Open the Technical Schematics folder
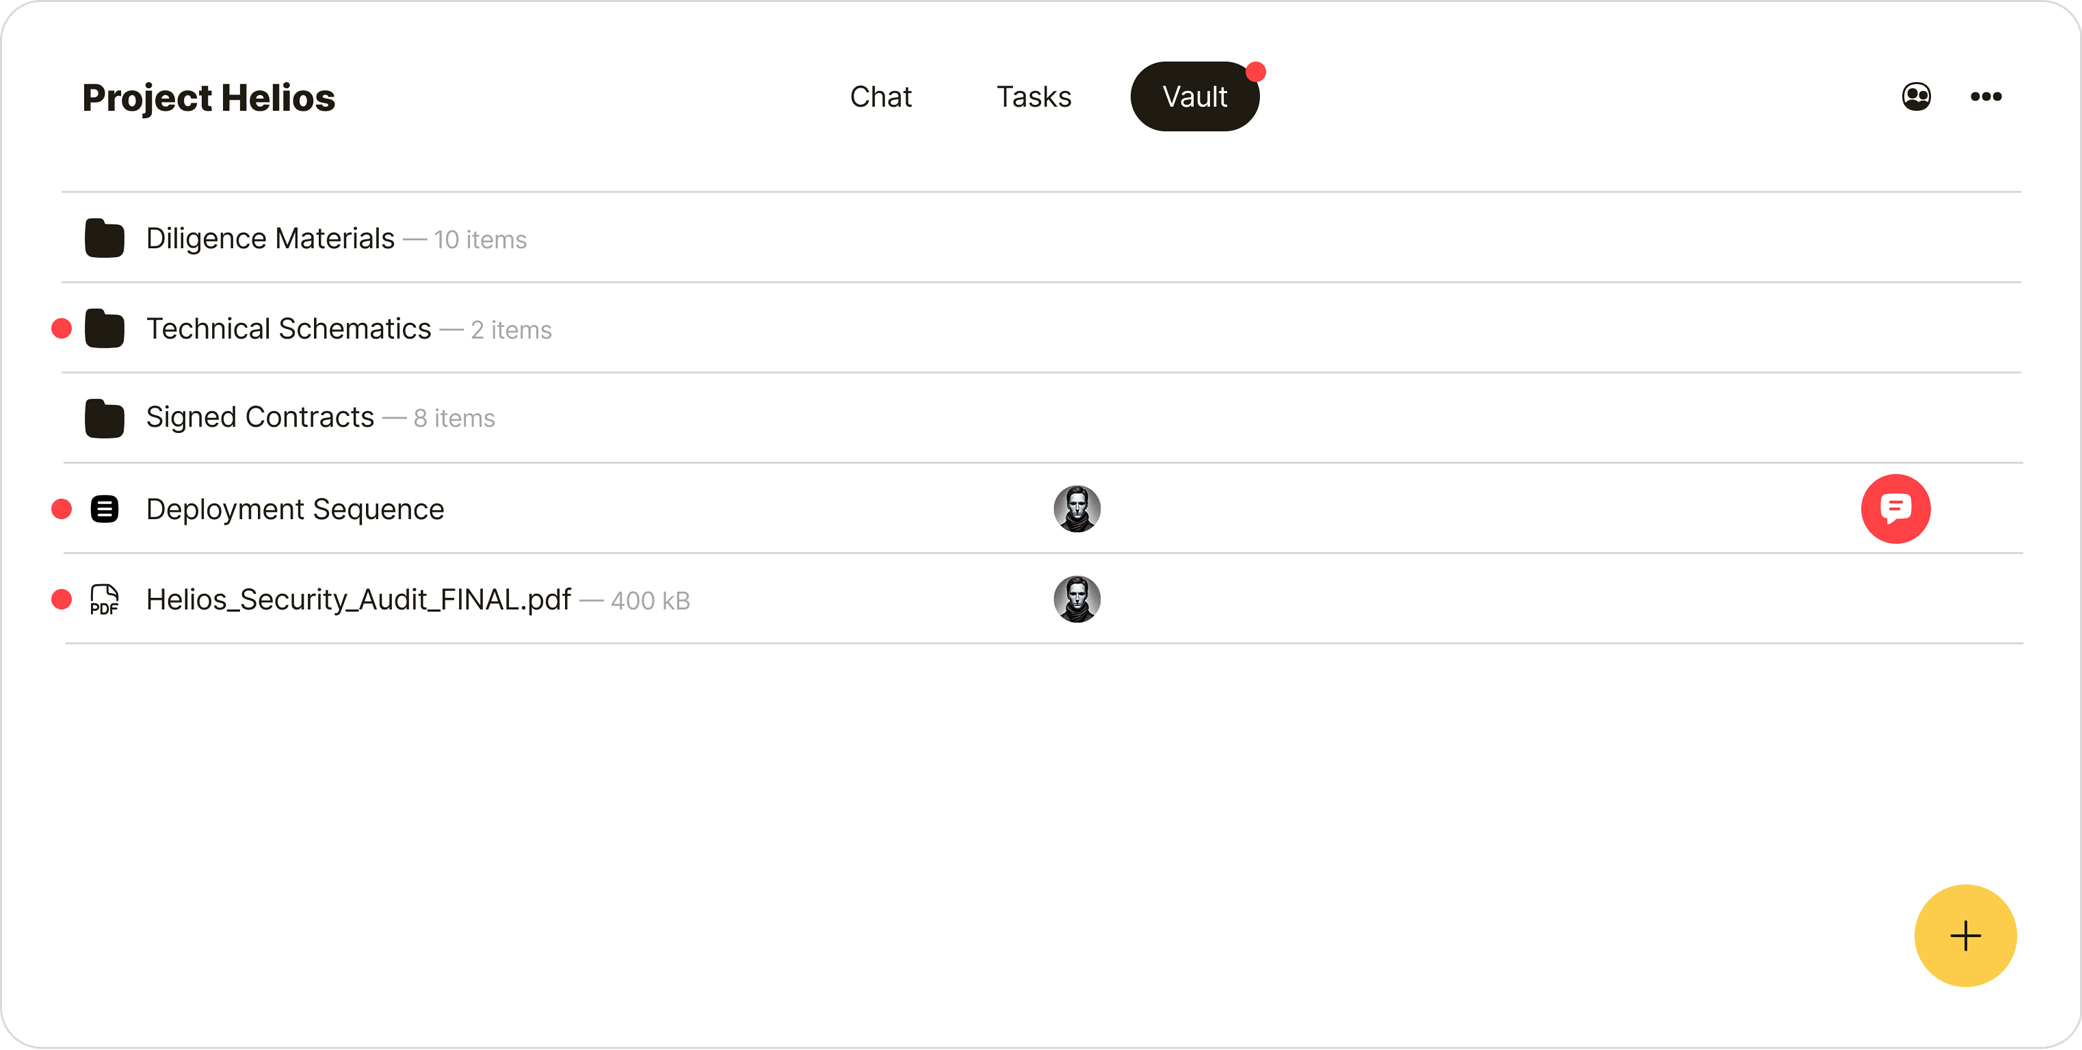The height and width of the screenshot is (1050, 2082). 288,329
